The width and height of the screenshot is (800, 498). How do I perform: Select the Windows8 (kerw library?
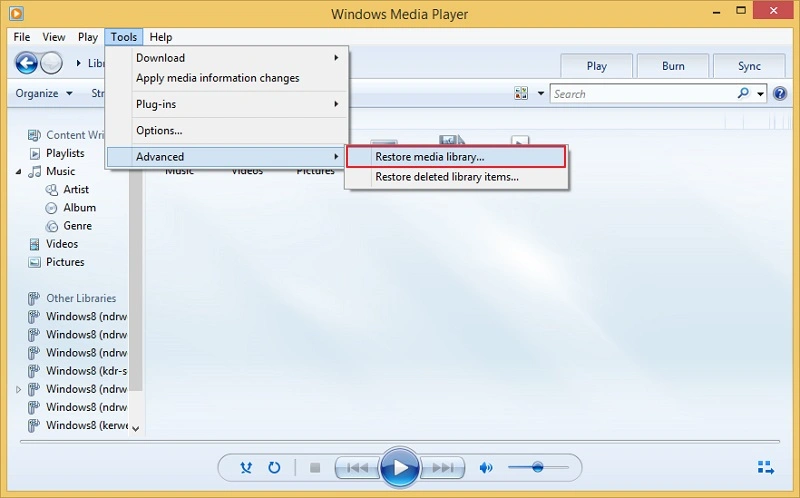[x=86, y=425]
